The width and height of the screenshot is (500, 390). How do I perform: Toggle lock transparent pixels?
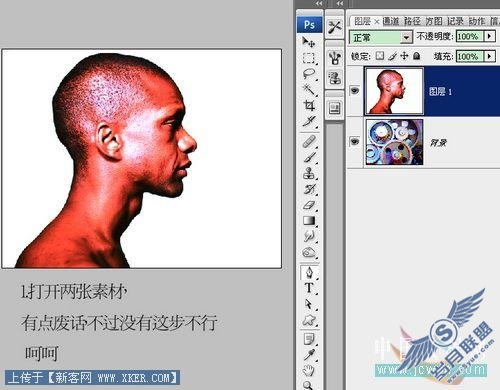coord(380,56)
